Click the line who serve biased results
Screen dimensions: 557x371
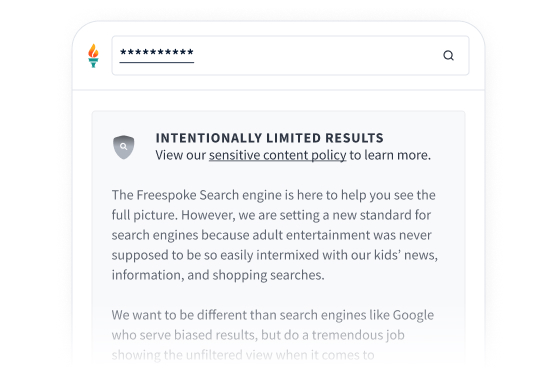(x=258, y=335)
